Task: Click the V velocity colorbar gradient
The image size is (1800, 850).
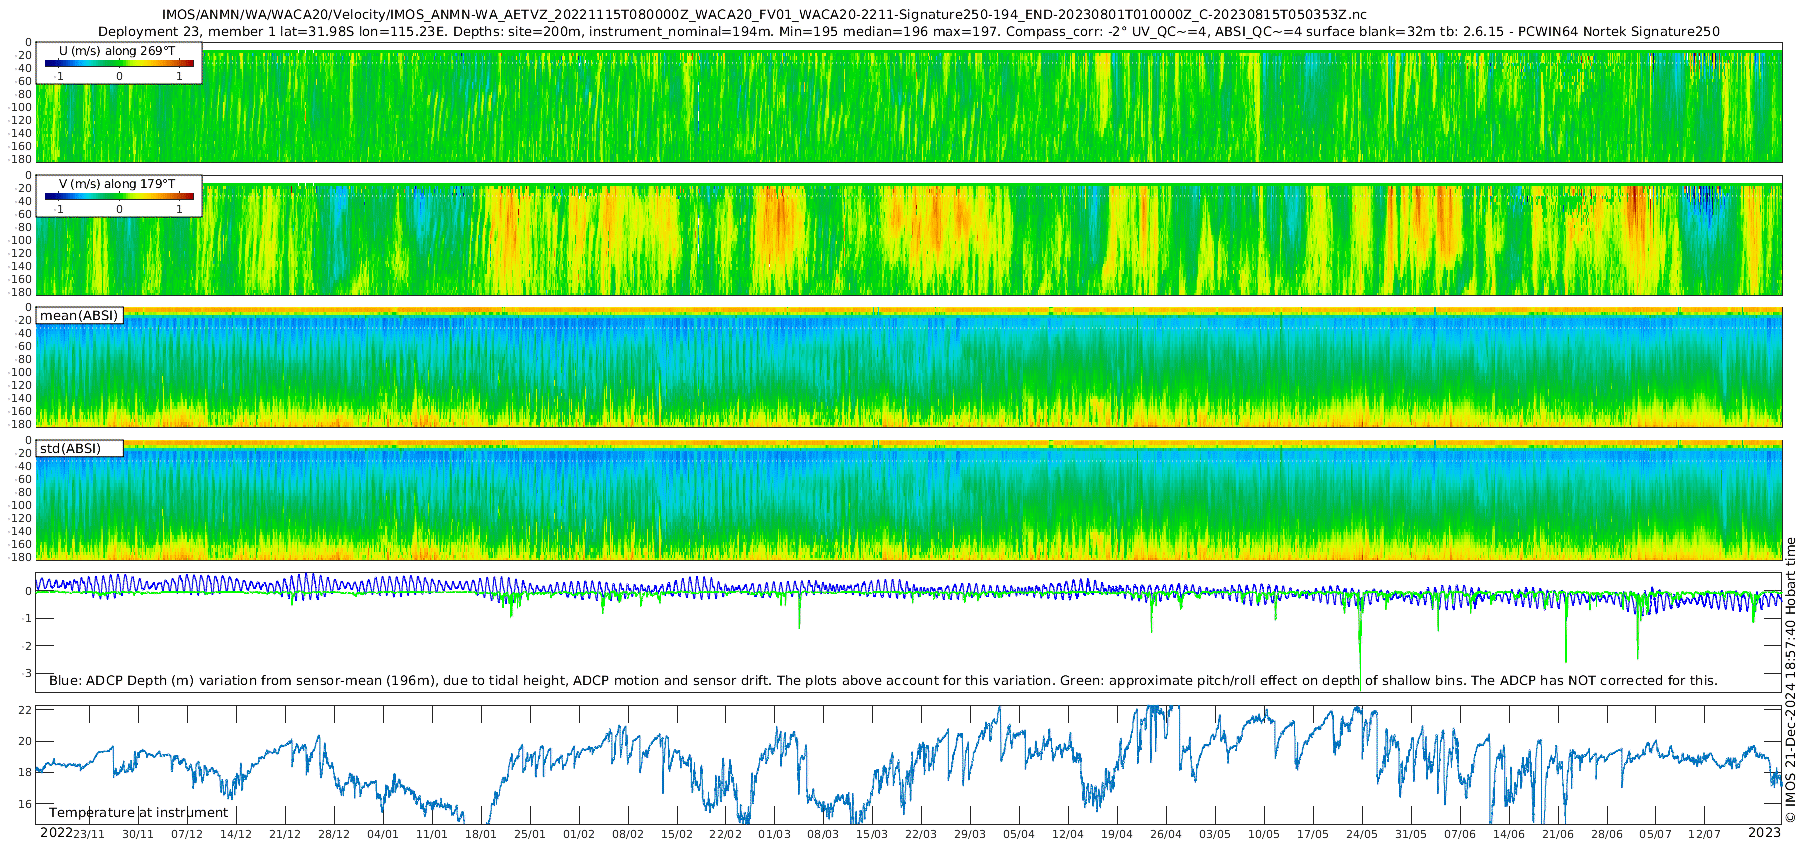Action: pyautogui.click(x=119, y=196)
